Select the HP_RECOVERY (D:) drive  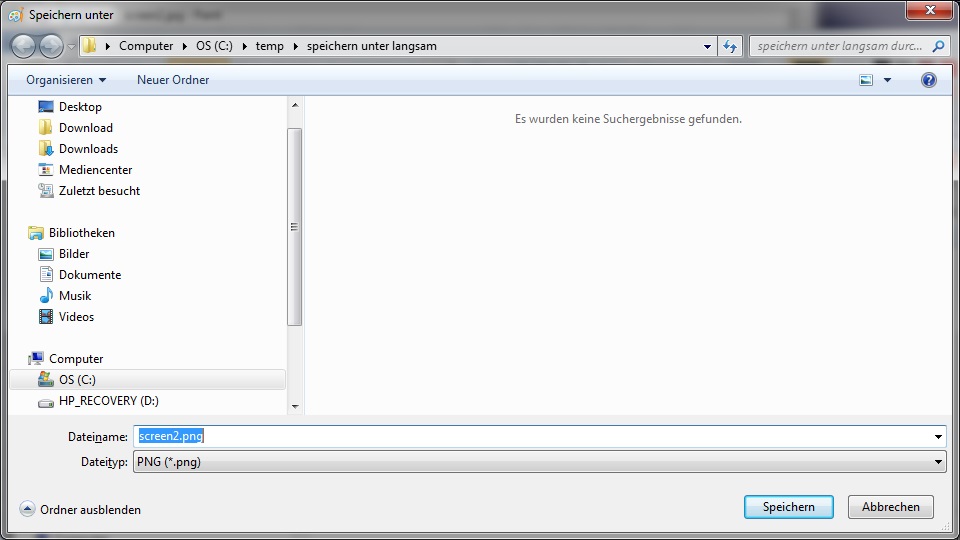click(108, 401)
